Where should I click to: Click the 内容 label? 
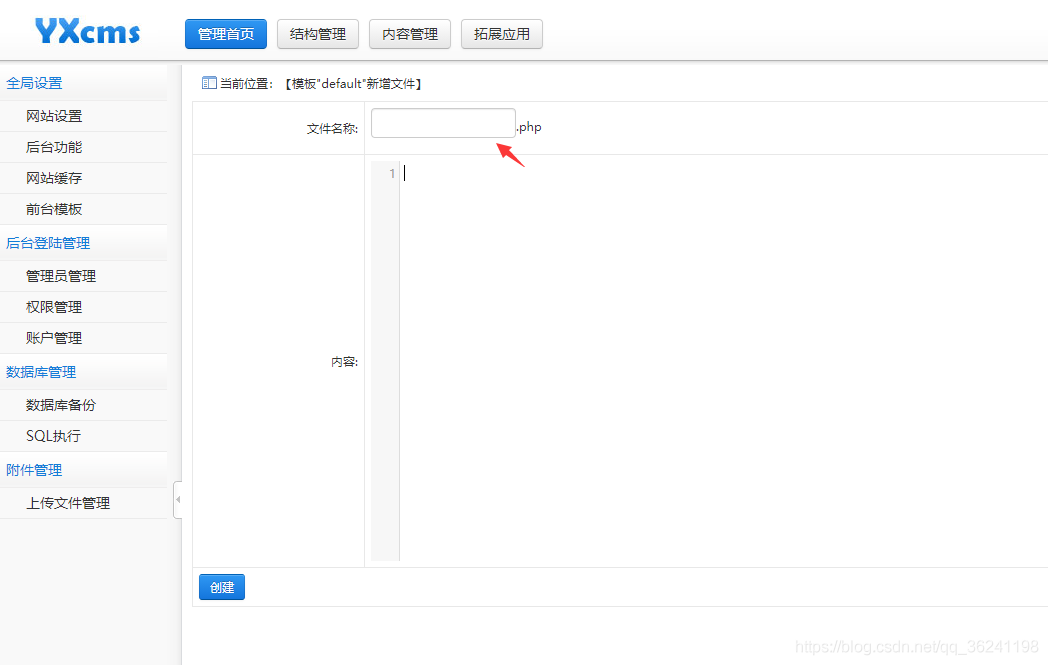(x=345, y=362)
